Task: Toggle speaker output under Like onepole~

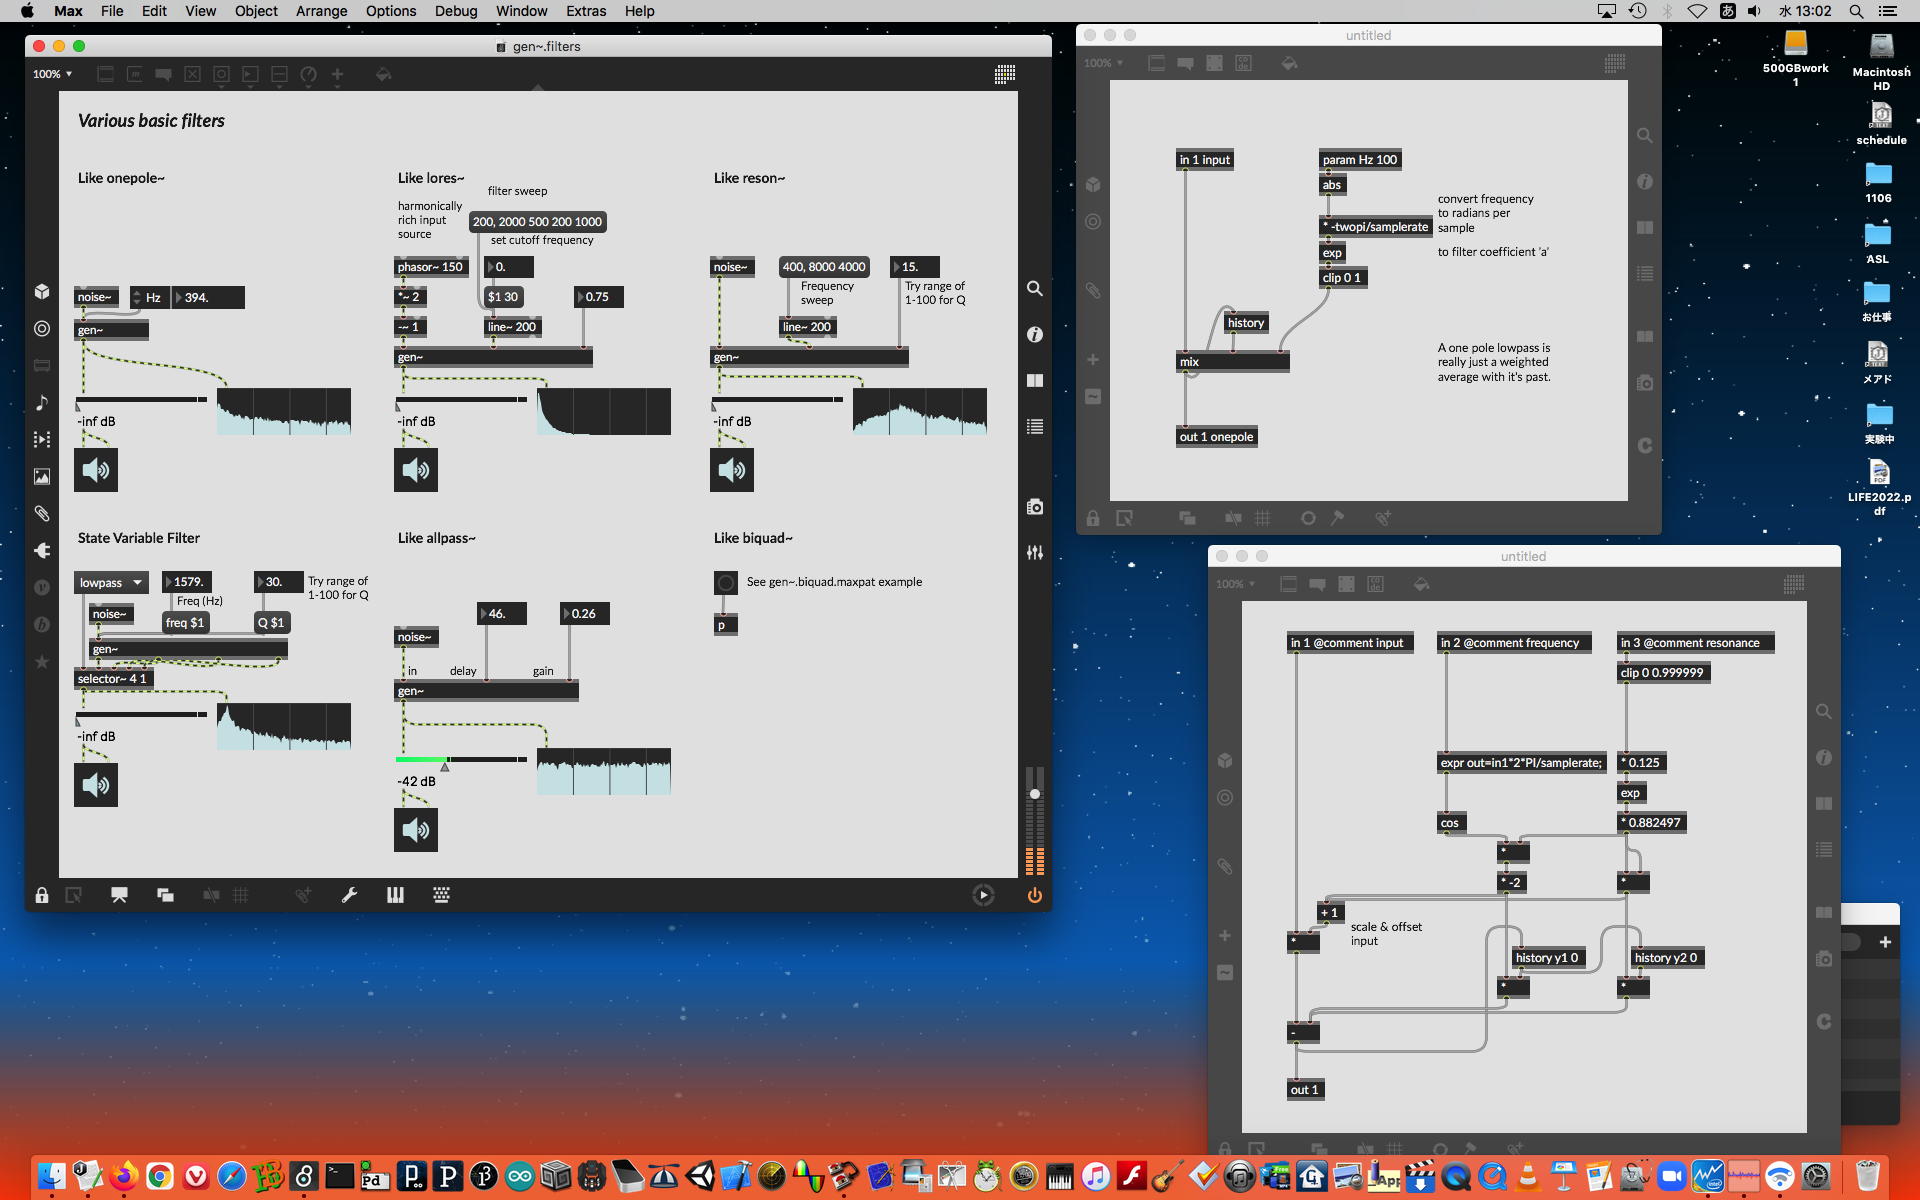Action: pos(96,470)
